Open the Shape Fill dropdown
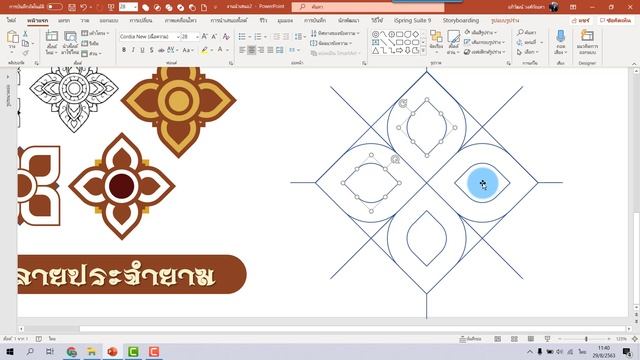Screen dimensions: 640x360 pyautogui.click(x=481, y=32)
